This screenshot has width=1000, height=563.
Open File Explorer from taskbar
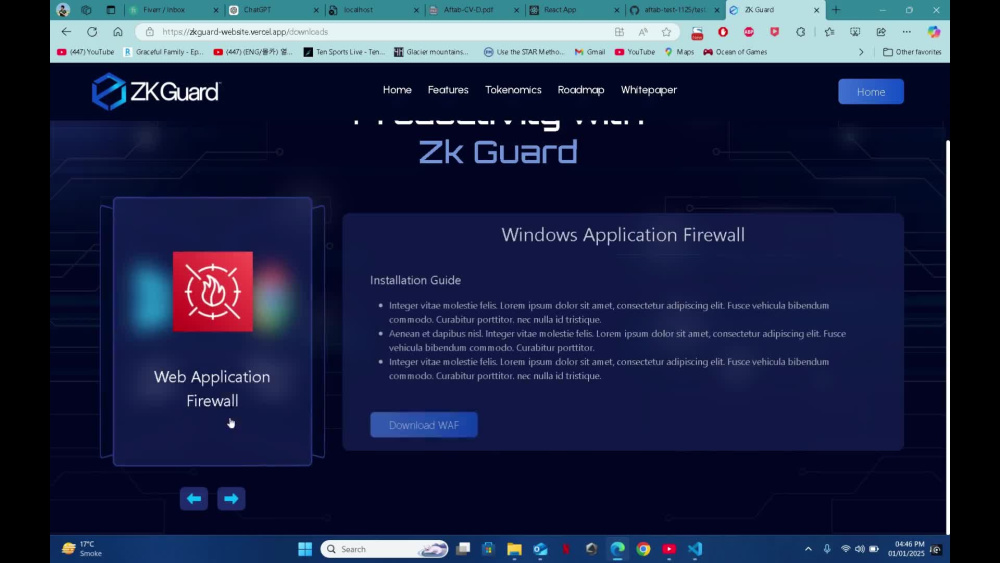[x=514, y=549]
